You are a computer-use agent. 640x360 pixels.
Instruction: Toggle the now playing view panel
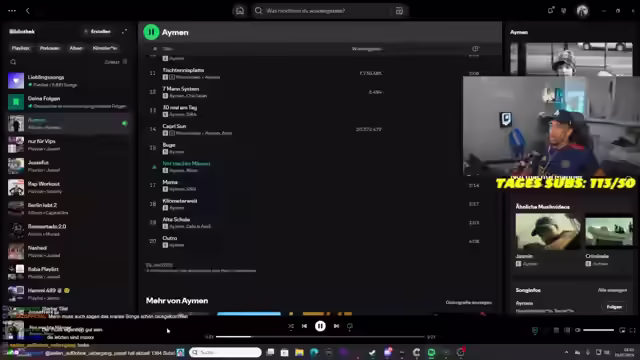535,330
